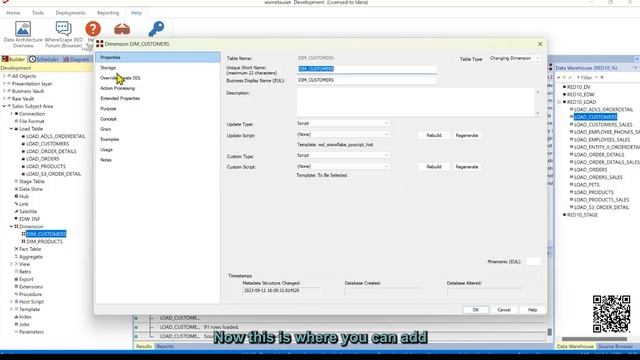Click OK in the Dimension dialog
640x360 pixels.
(x=476, y=310)
